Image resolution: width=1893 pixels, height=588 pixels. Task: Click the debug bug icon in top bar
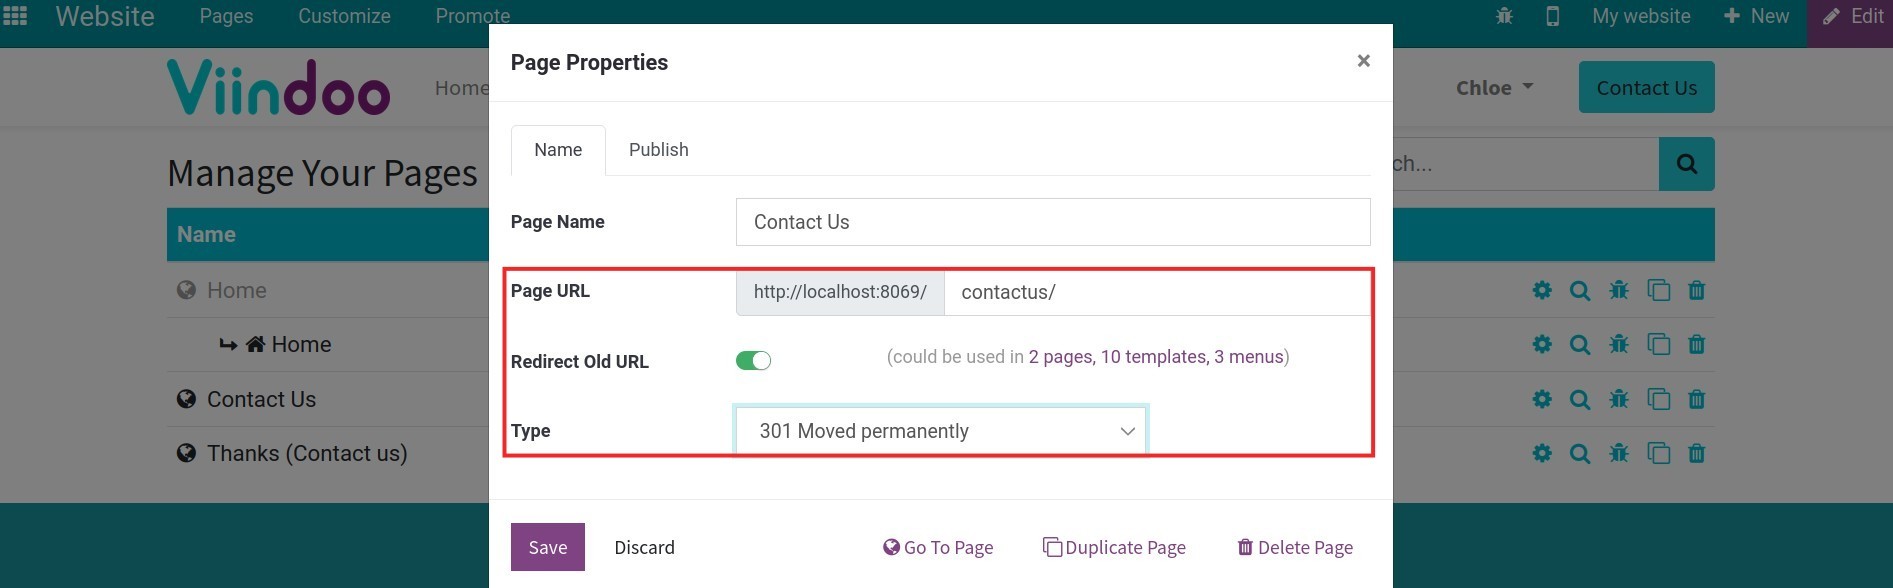coord(1504,16)
